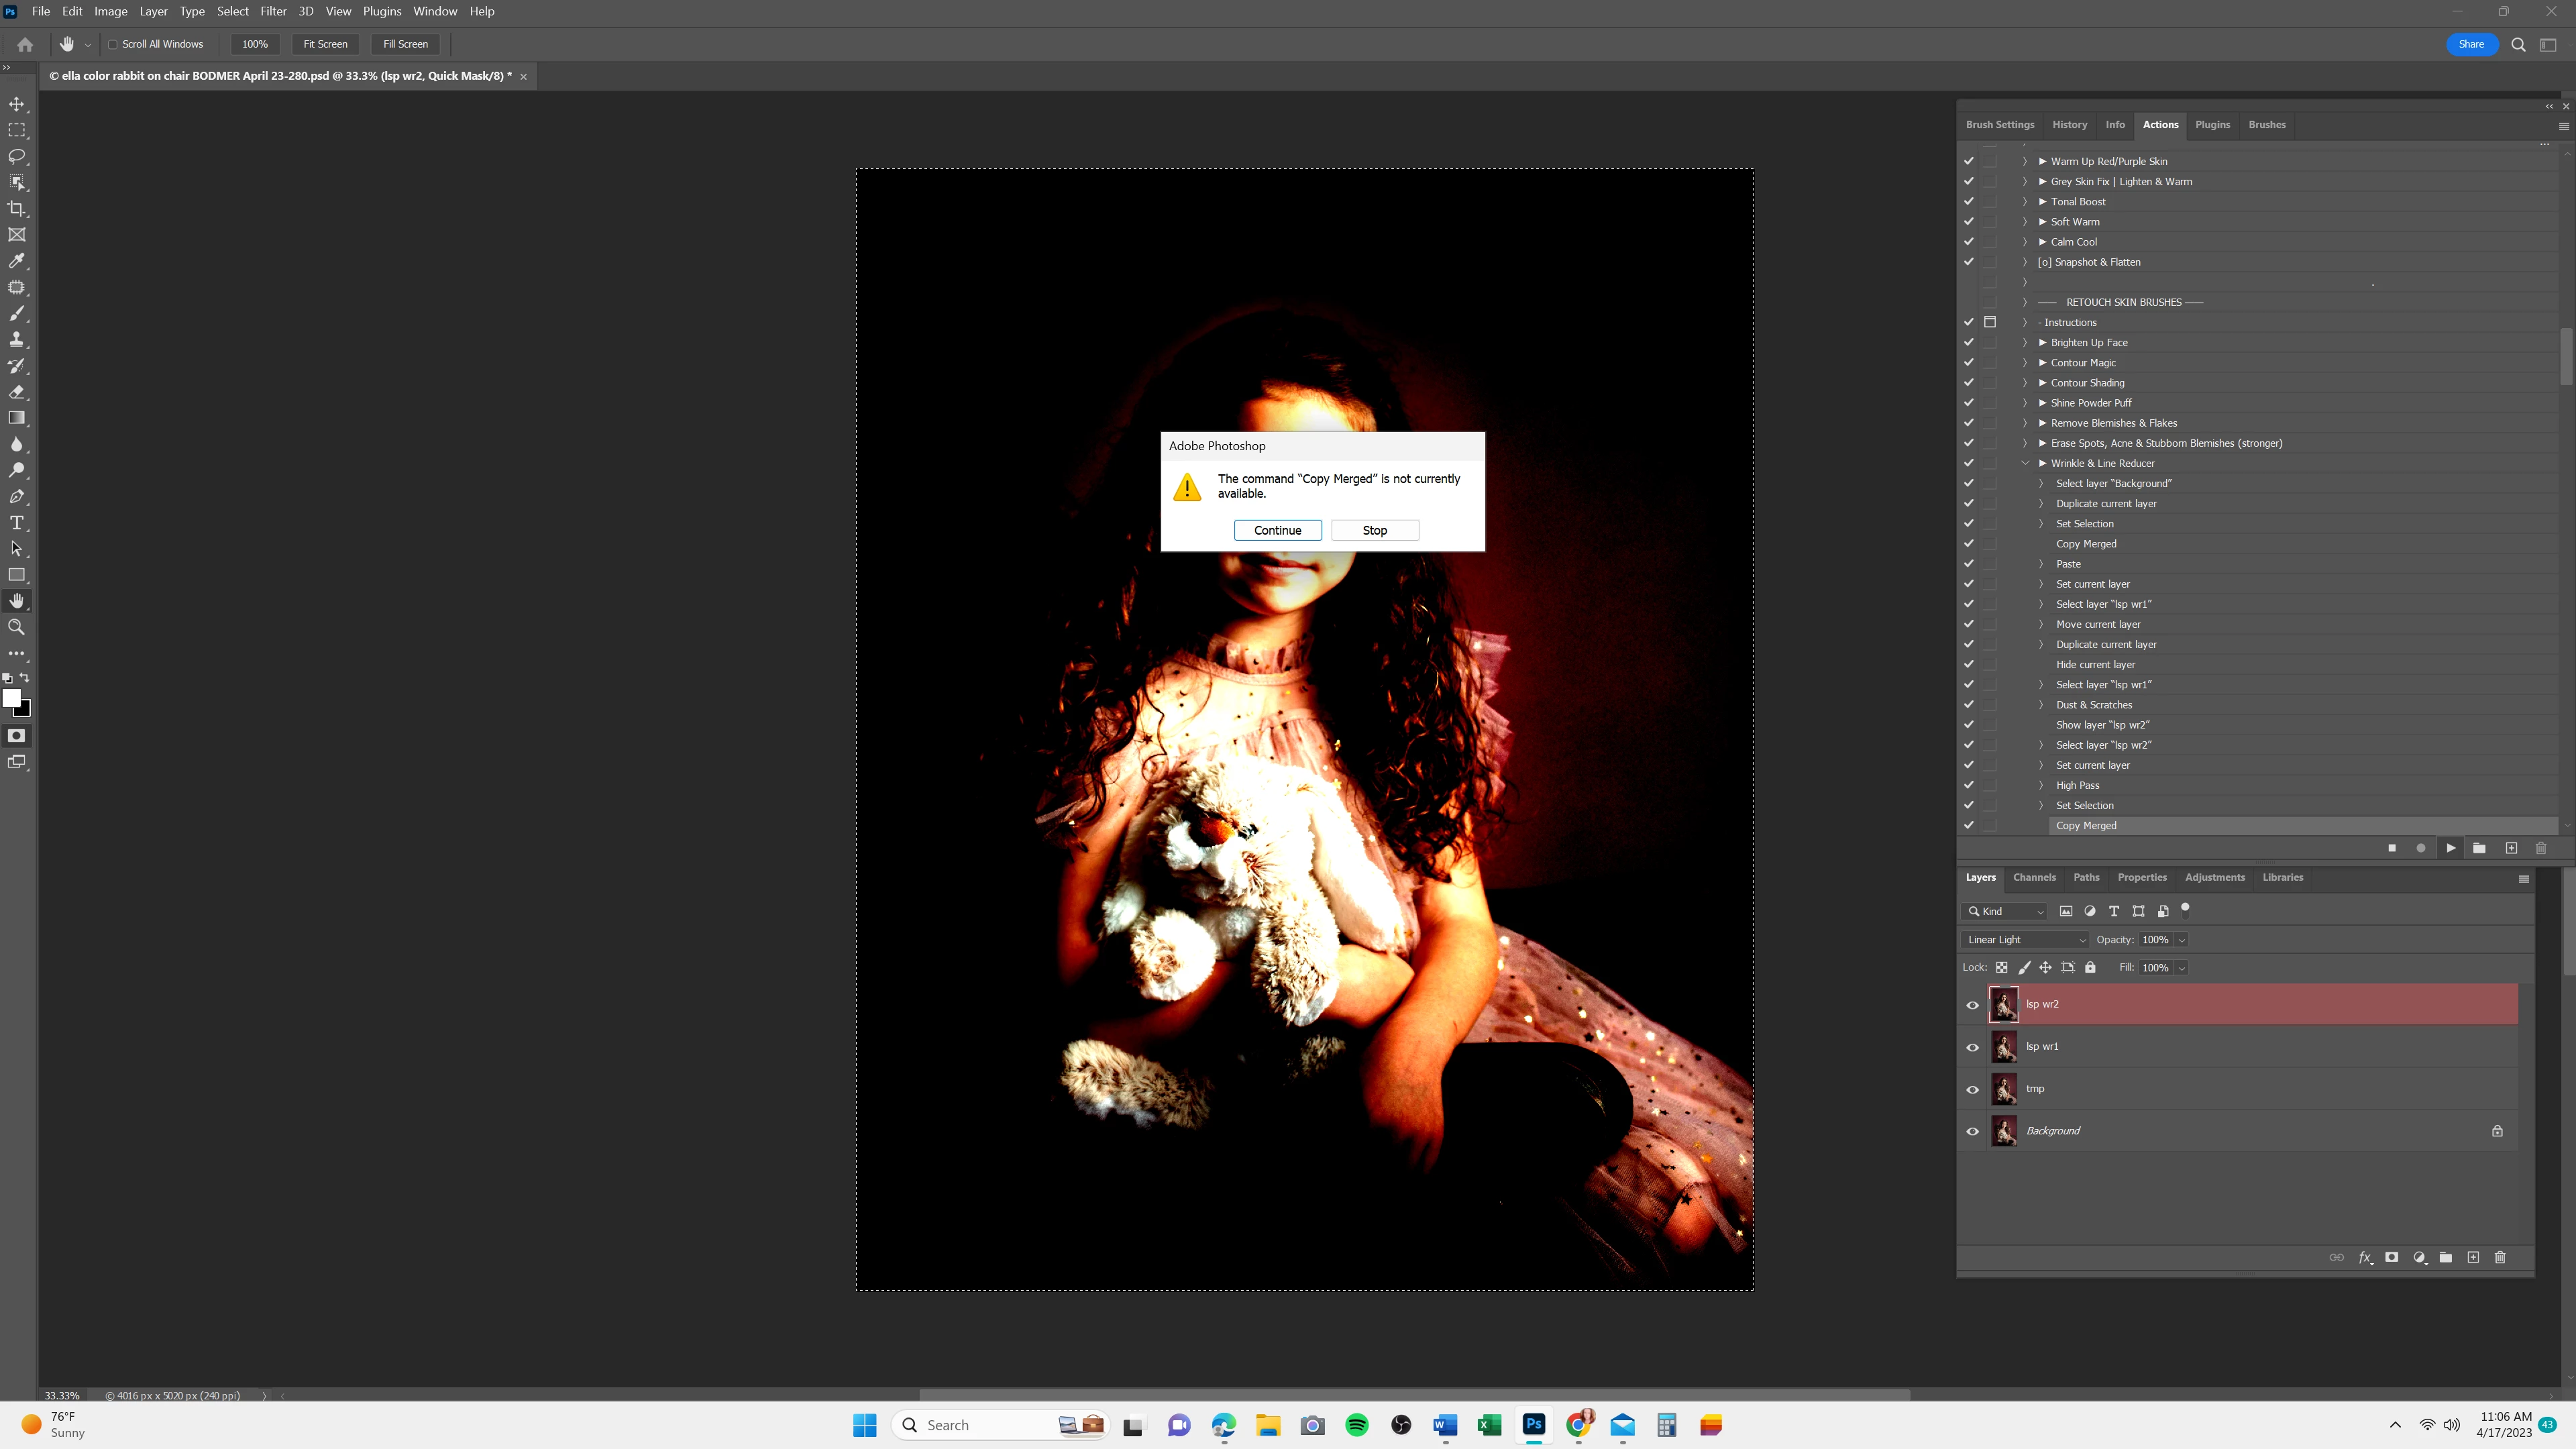Select the Crop tool
This screenshot has width=2576, height=1449.
point(17,209)
